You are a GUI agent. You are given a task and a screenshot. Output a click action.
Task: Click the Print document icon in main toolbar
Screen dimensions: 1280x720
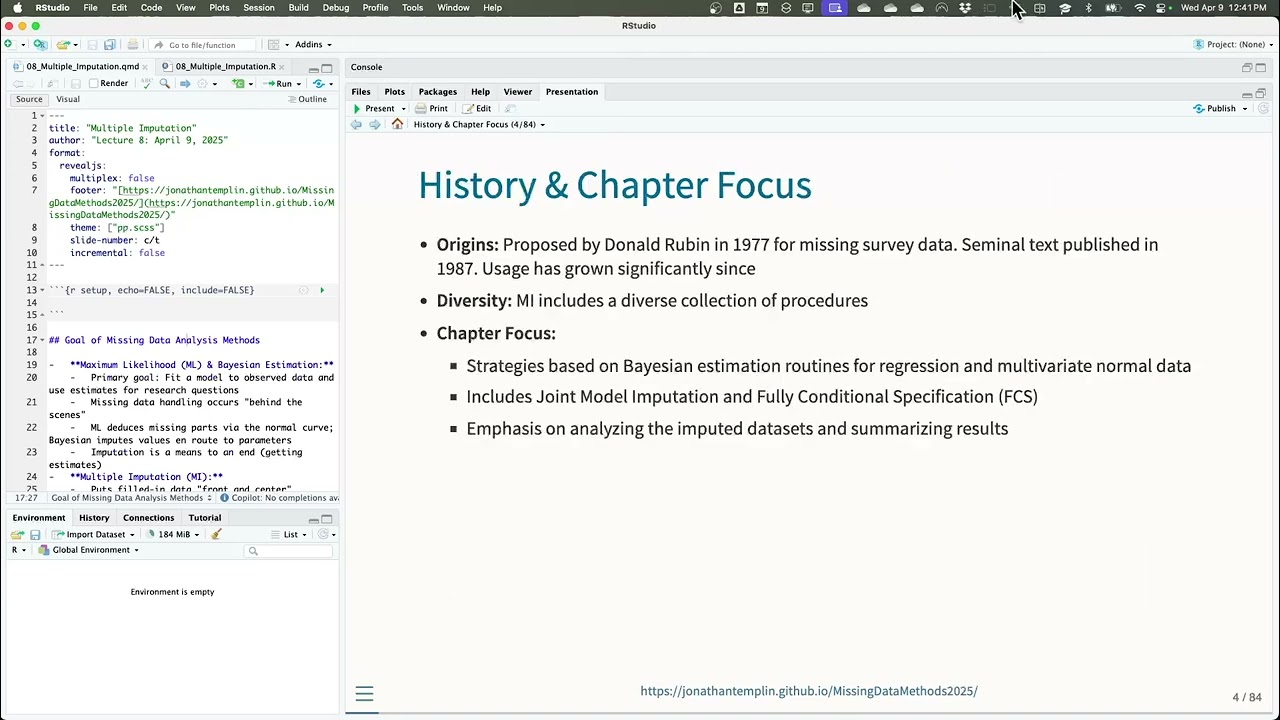[x=133, y=44]
